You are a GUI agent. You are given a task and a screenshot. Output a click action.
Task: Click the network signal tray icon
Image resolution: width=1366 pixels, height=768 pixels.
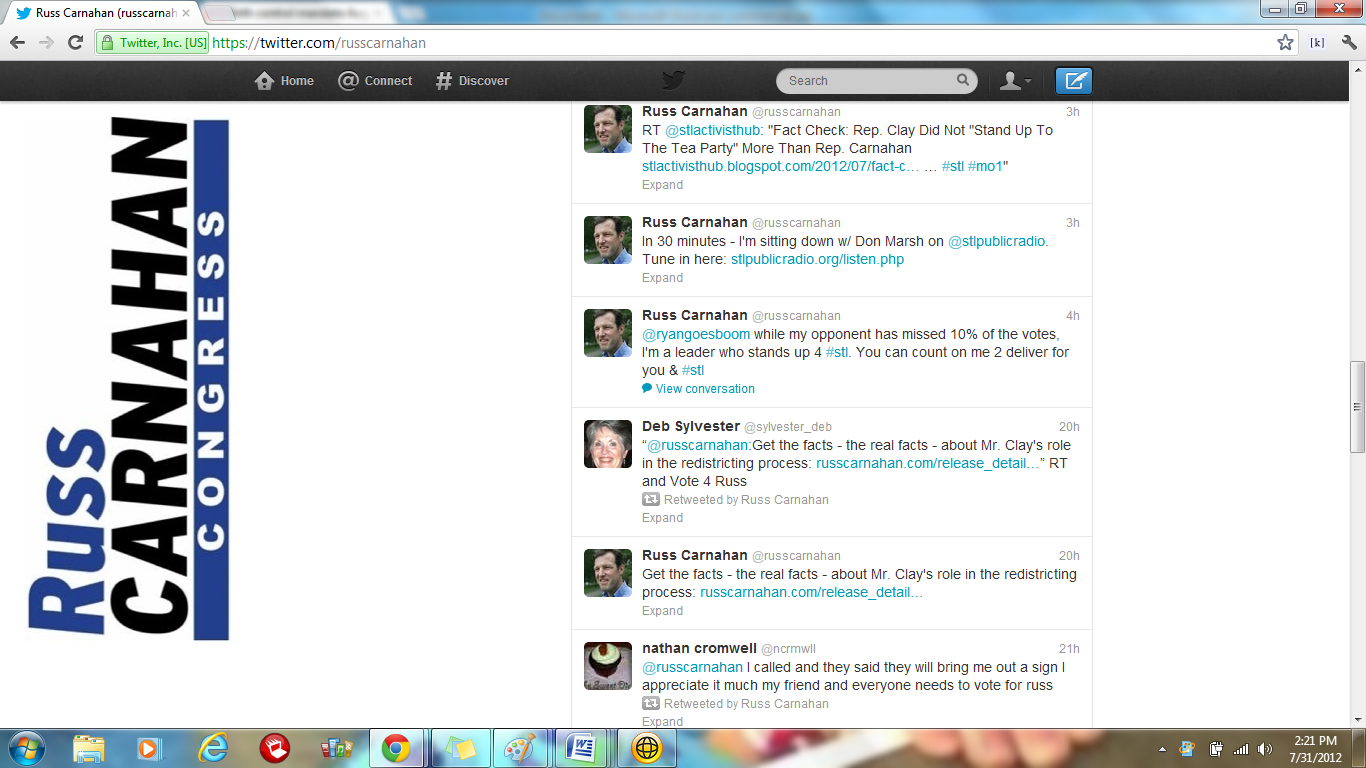1241,748
